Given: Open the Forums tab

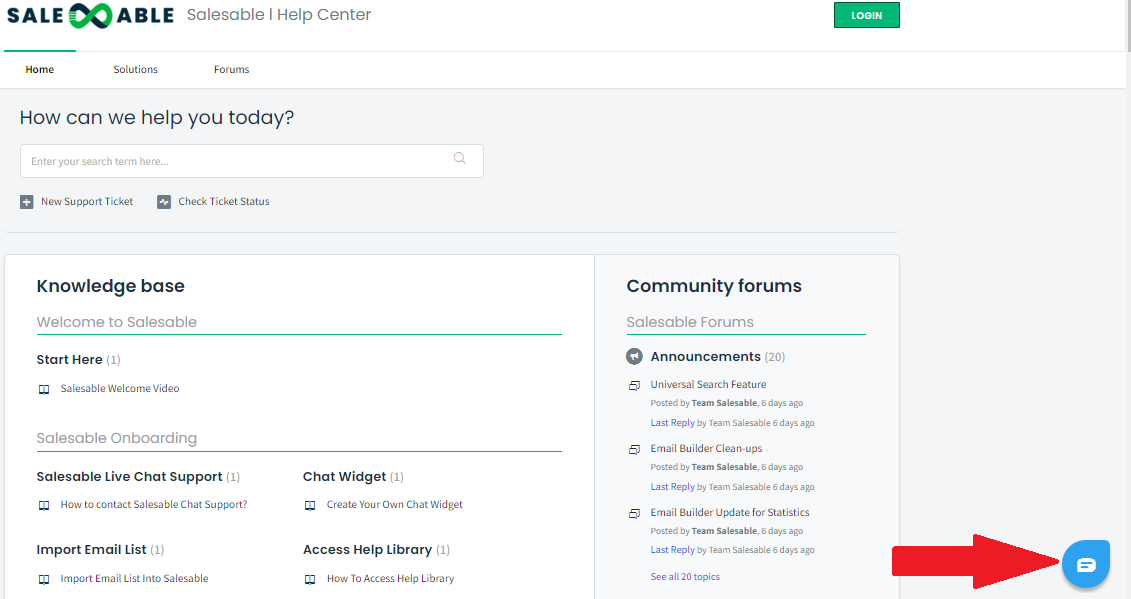Looking at the screenshot, I should tap(232, 69).
